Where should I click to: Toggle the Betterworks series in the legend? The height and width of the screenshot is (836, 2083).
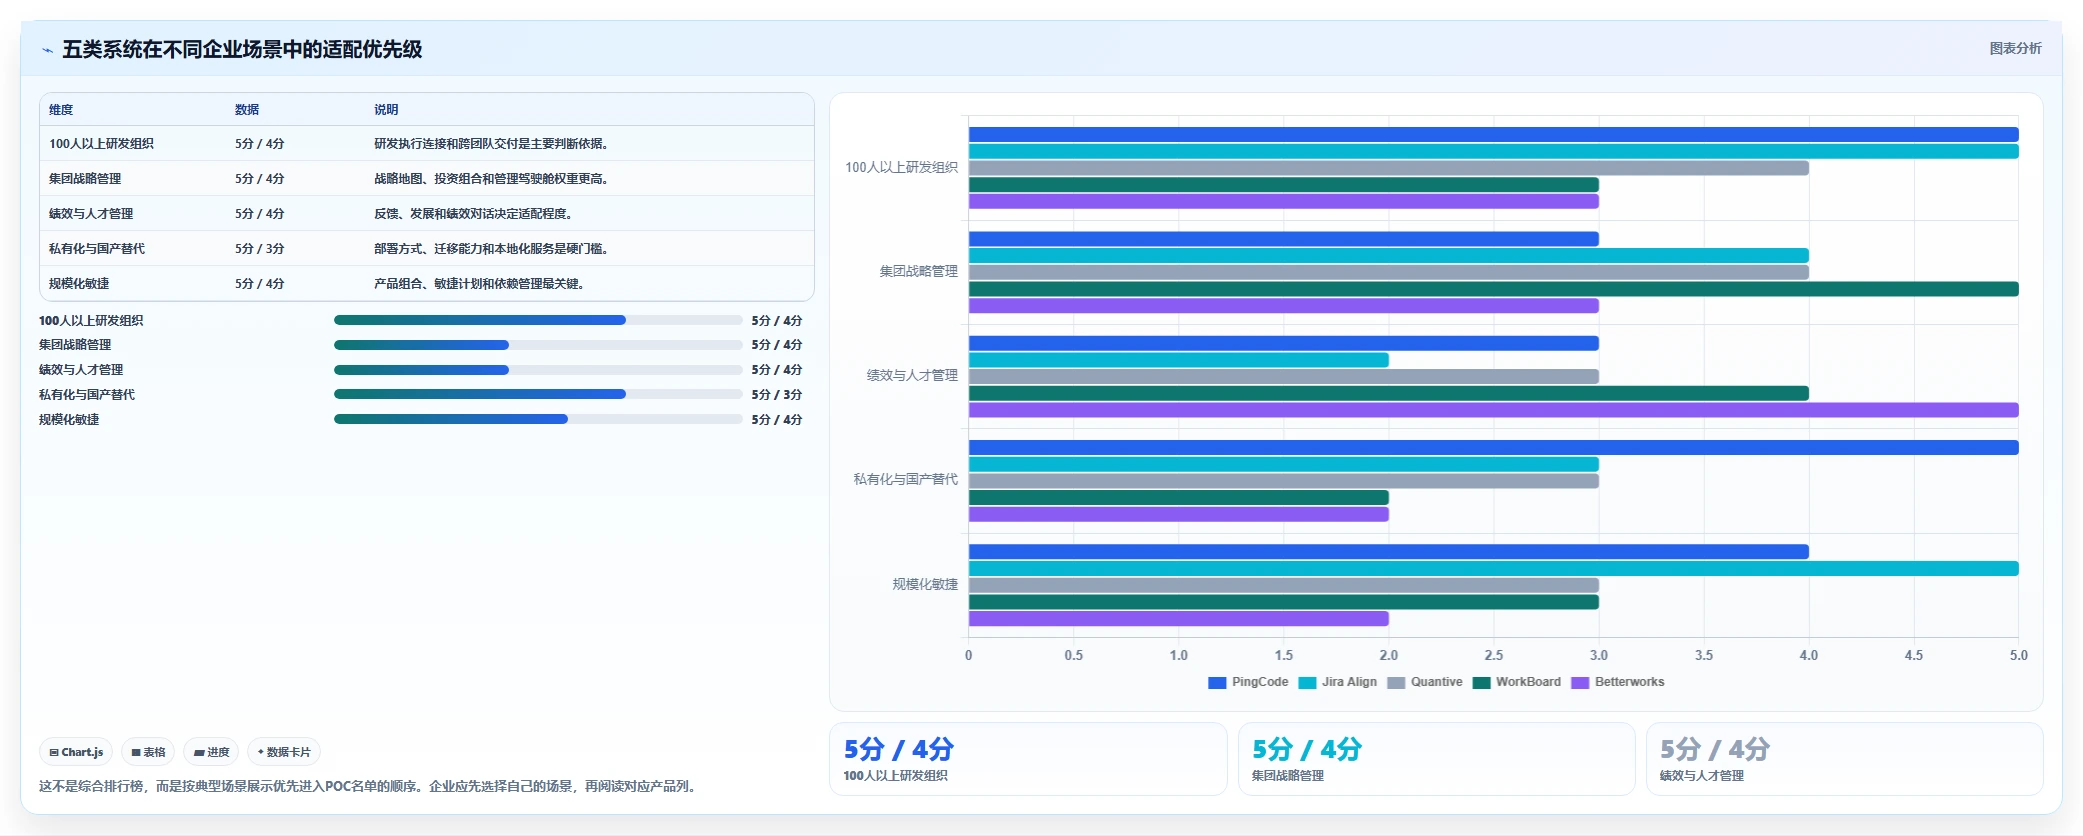click(x=1617, y=682)
